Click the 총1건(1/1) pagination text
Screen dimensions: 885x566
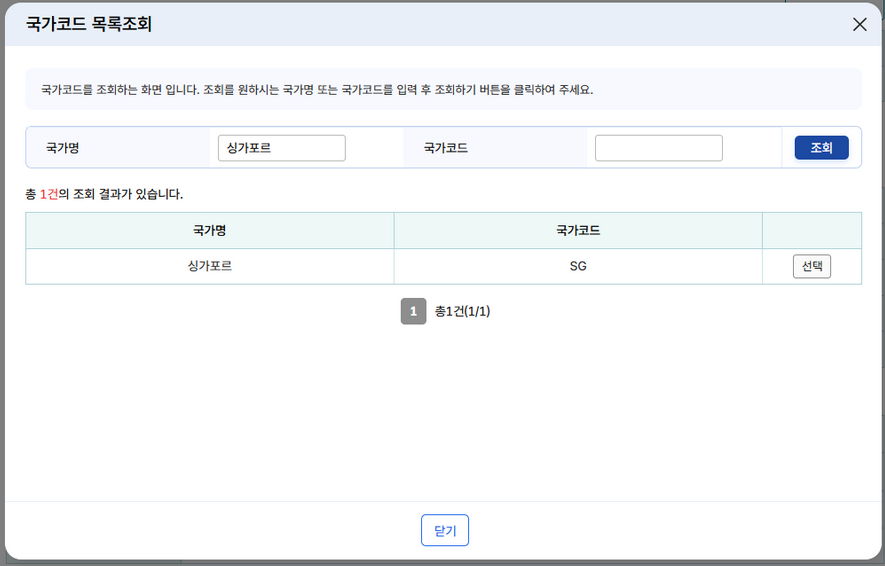(x=462, y=311)
